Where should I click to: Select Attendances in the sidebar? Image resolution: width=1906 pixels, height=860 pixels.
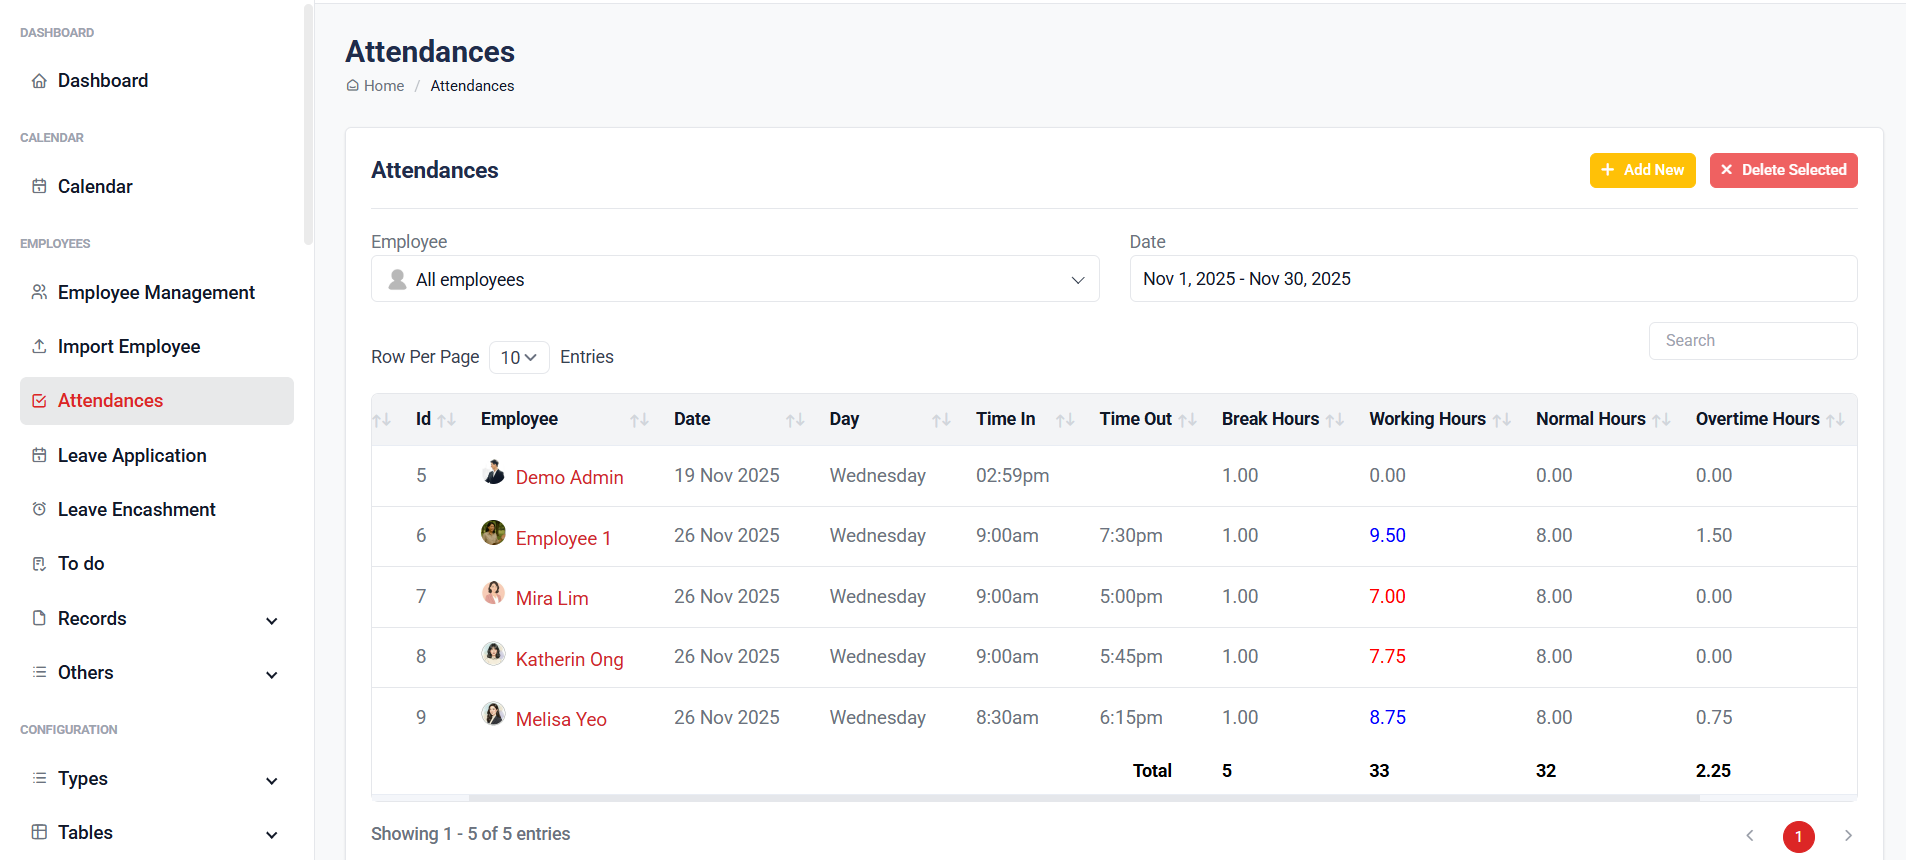[110, 401]
